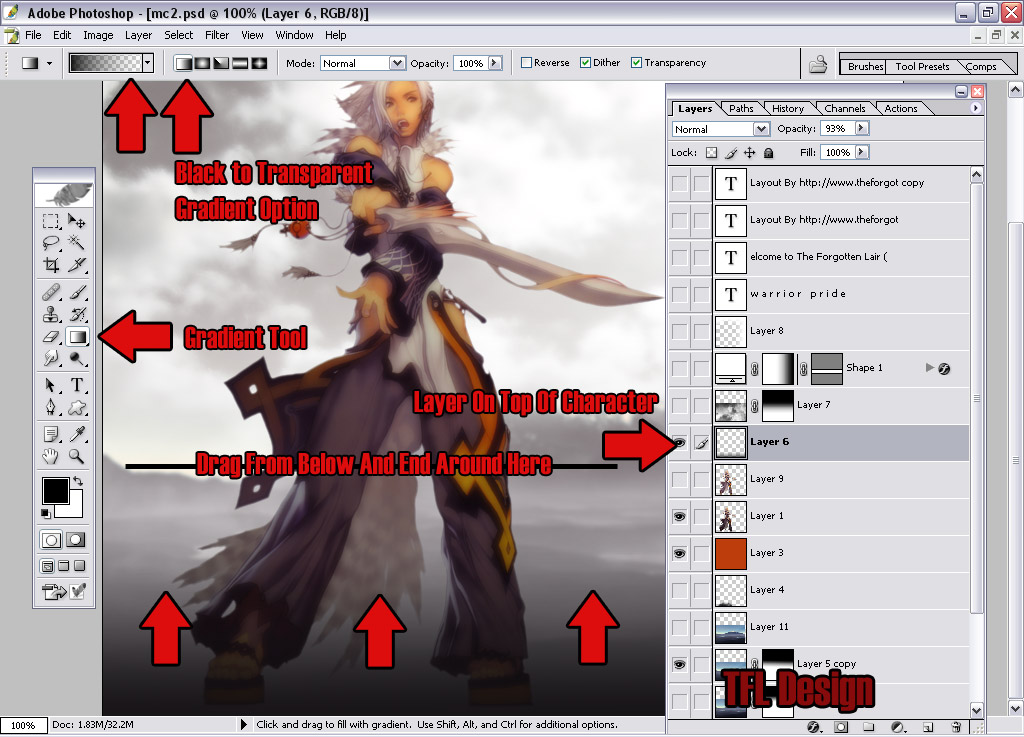Click the black foreground color swatch
Screen dimensions: 1024x737
click(x=56, y=490)
